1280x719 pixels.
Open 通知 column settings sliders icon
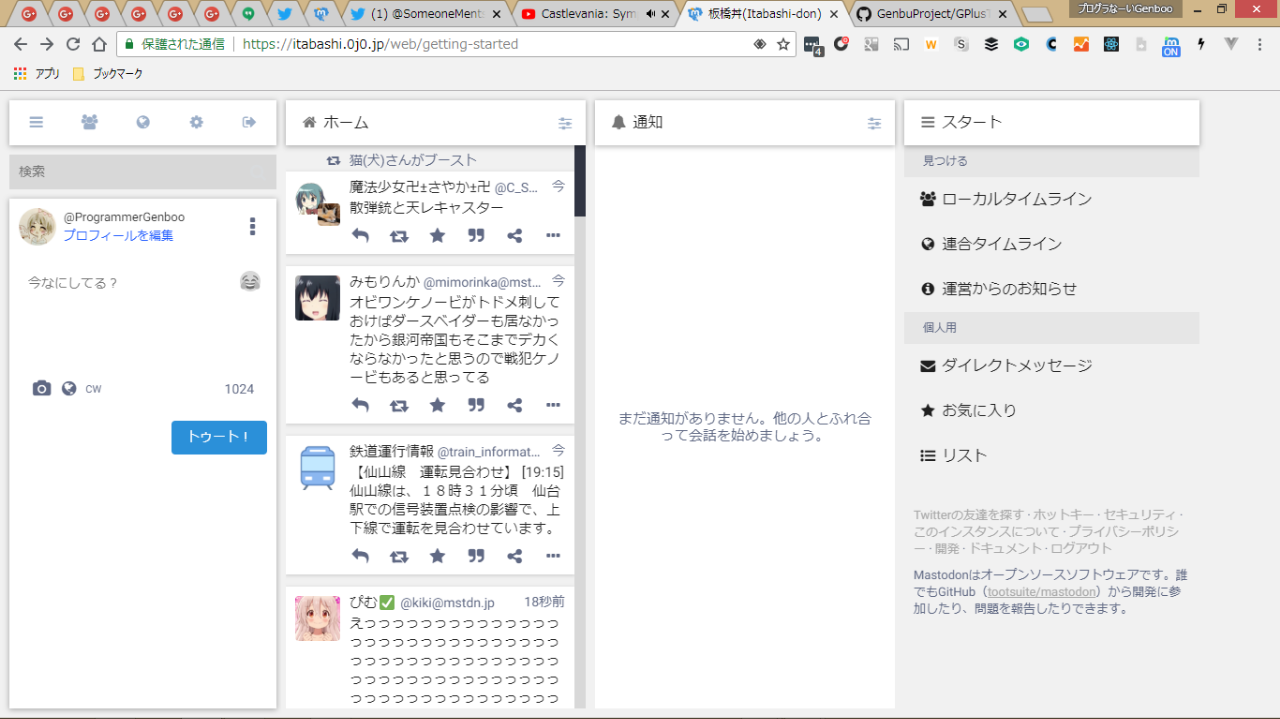click(x=874, y=123)
